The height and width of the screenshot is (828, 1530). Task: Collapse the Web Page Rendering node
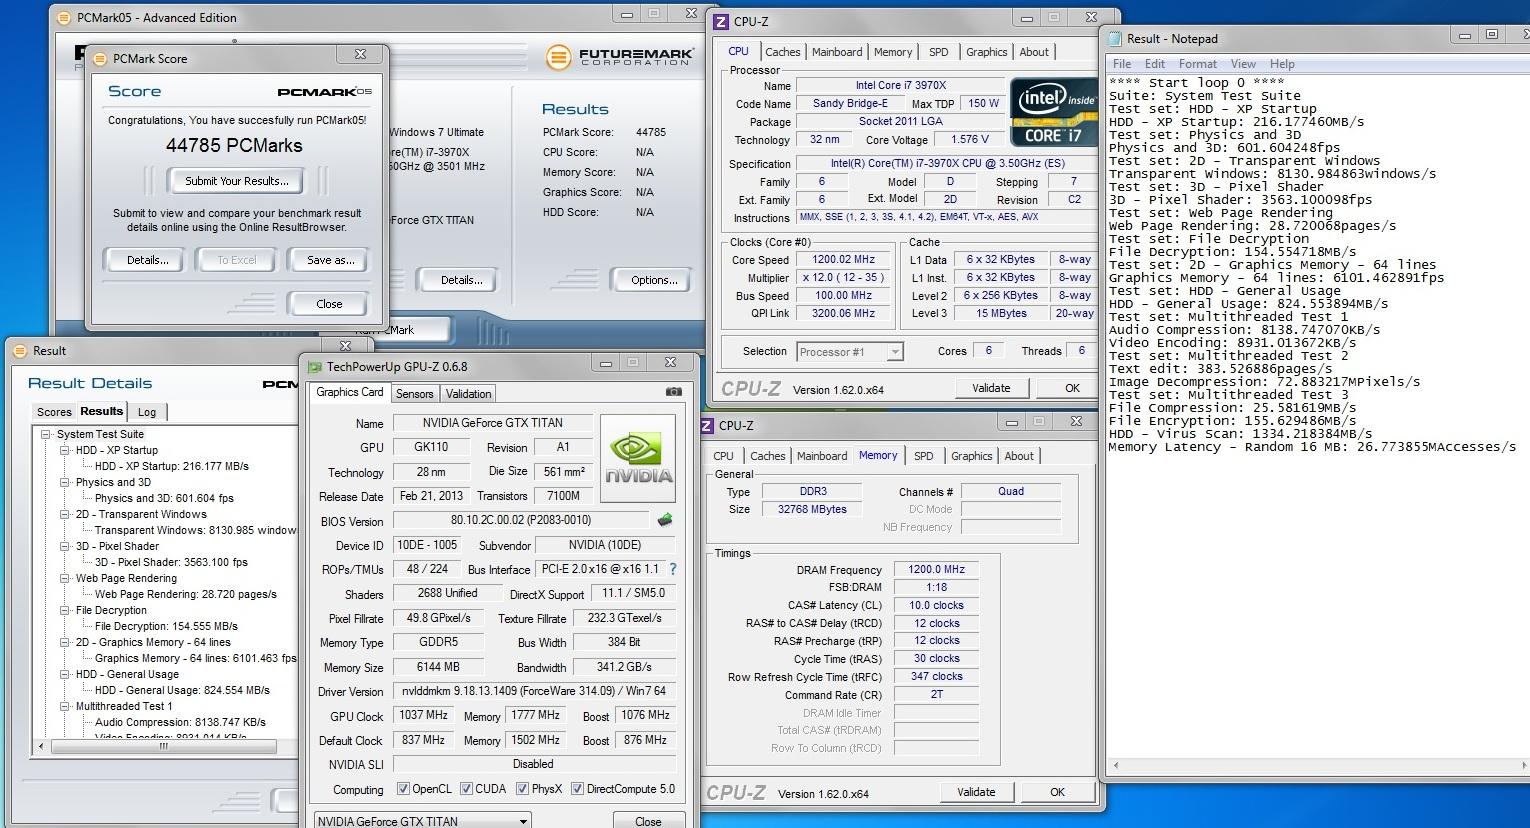(x=65, y=578)
